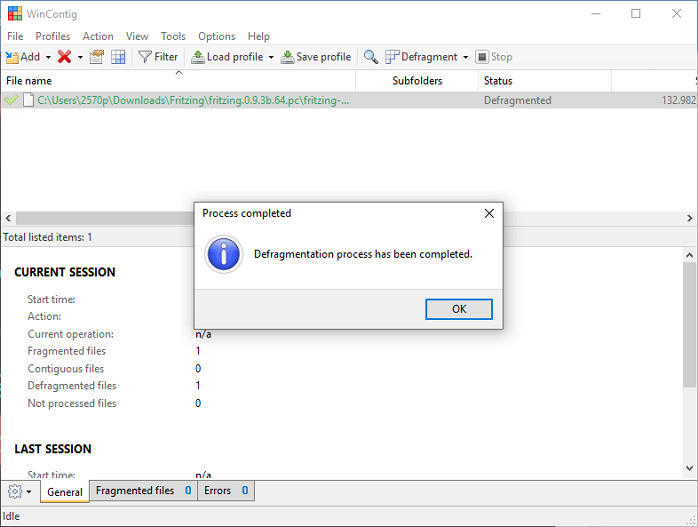
Task: Sort by the Status column header
Action: tap(545, 81)
